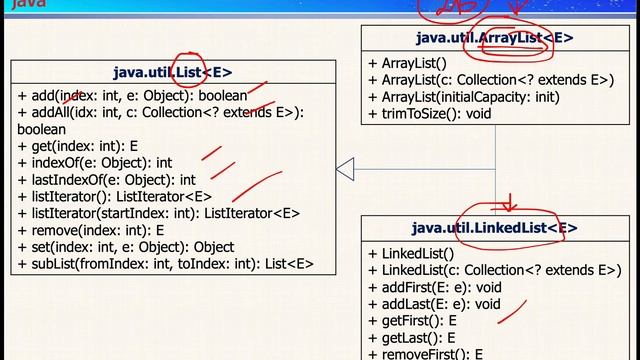Click the ArrayList(initialCapacity: init) line

click(x=464, y=97)
